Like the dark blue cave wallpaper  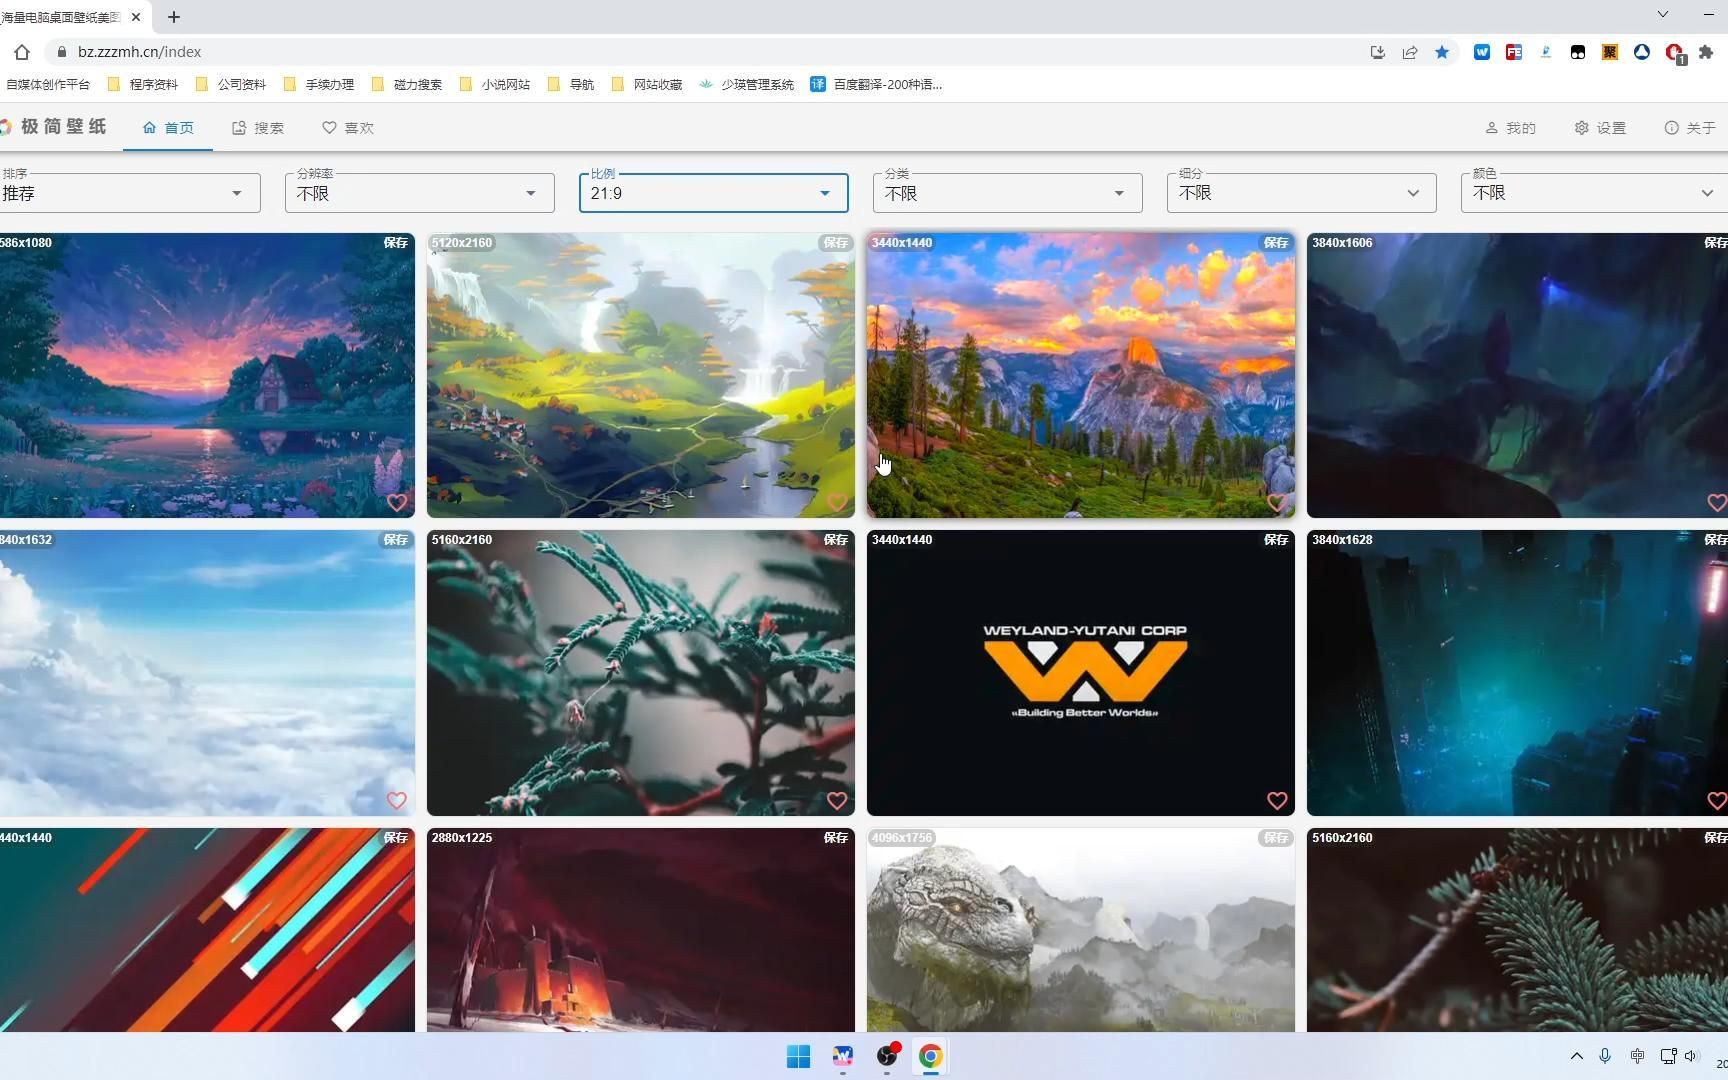[x=1717, y=503]
